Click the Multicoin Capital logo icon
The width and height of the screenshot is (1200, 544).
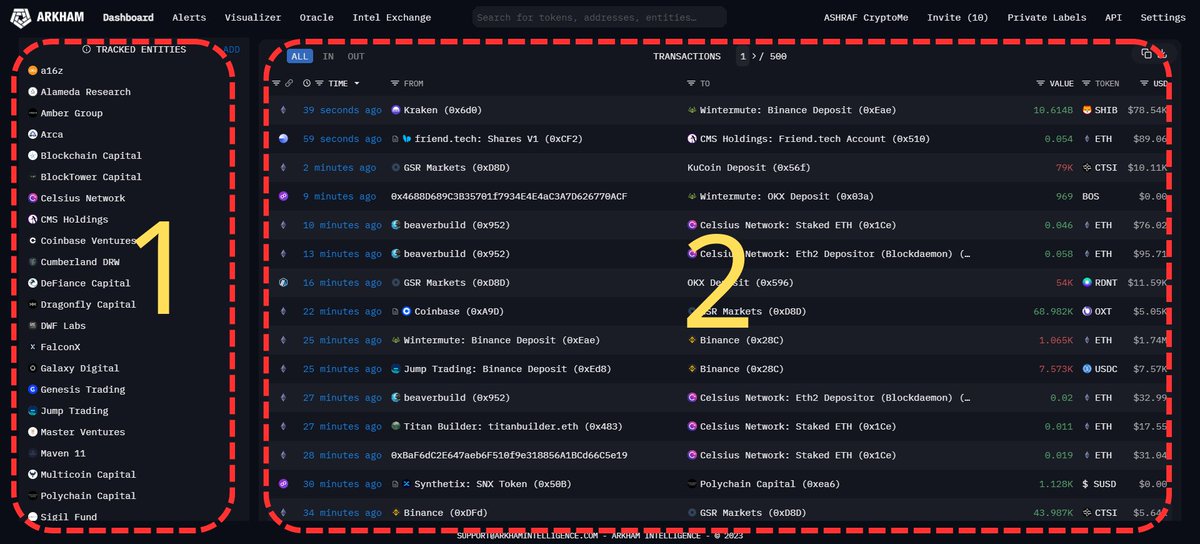pyautogui.click(x=33, y=474)
